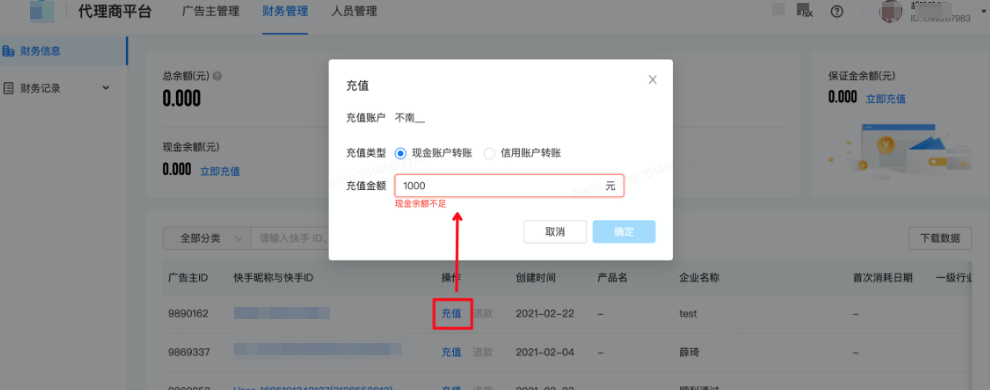990x390 pixels.
Task: Click the 财务记录 list icon
Action: (x=9, y=88)
